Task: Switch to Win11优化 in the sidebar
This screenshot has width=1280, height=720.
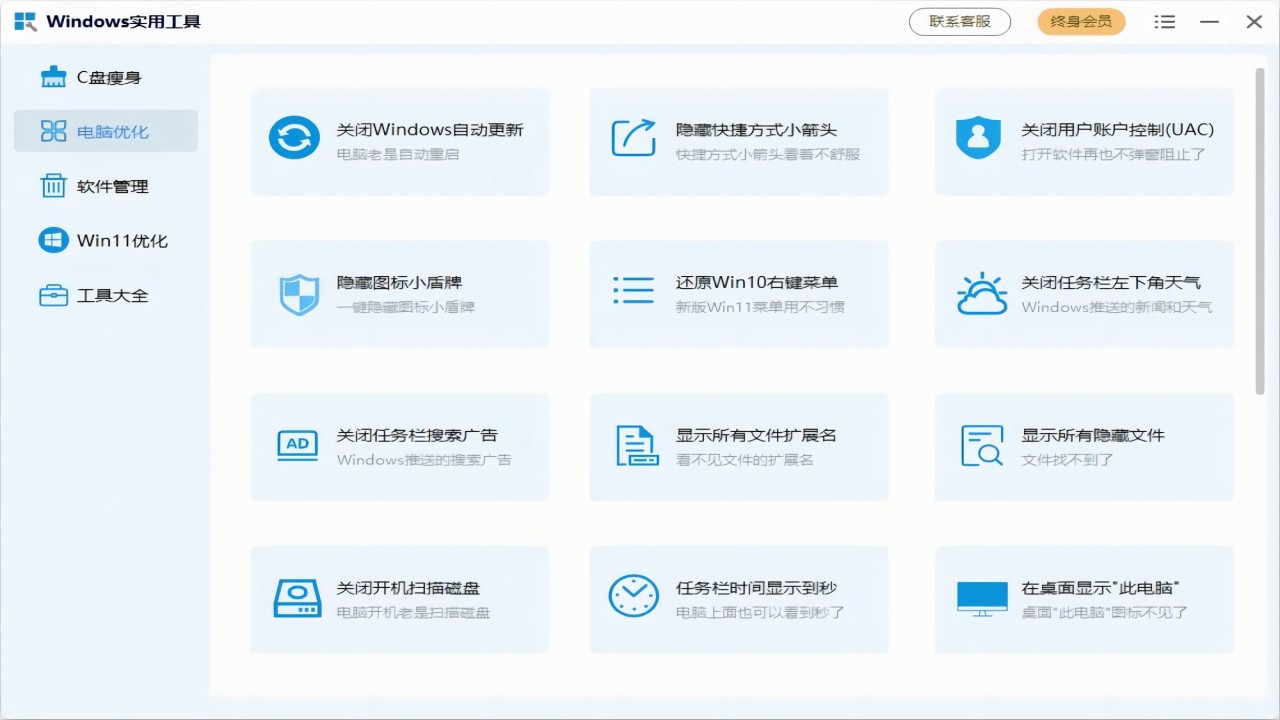Action: pos(105,241)
